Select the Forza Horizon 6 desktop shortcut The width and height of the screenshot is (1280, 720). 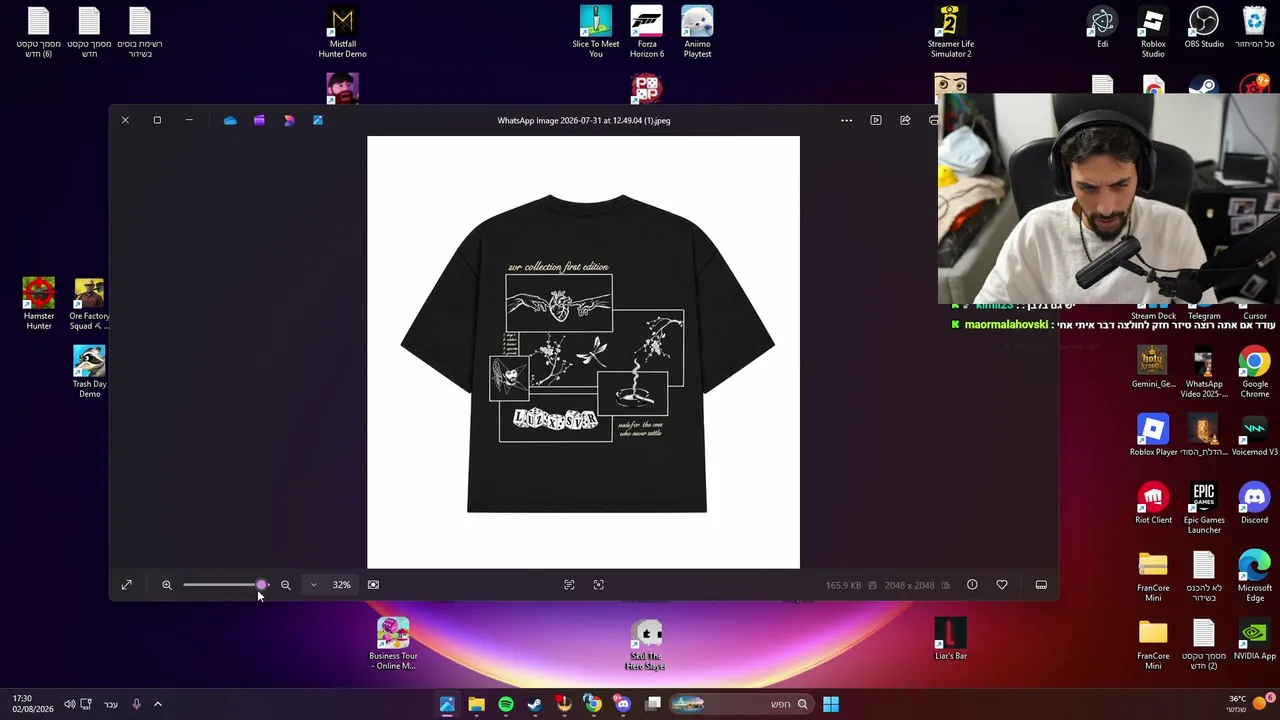(x=647, y=33)
